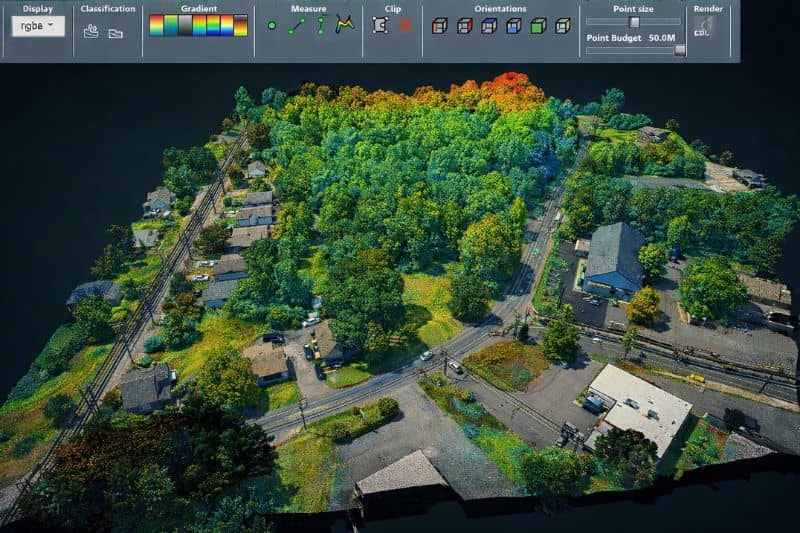Click the Measure section label
Viewport: 800px width, 533px height.
[x=309, y=9]
